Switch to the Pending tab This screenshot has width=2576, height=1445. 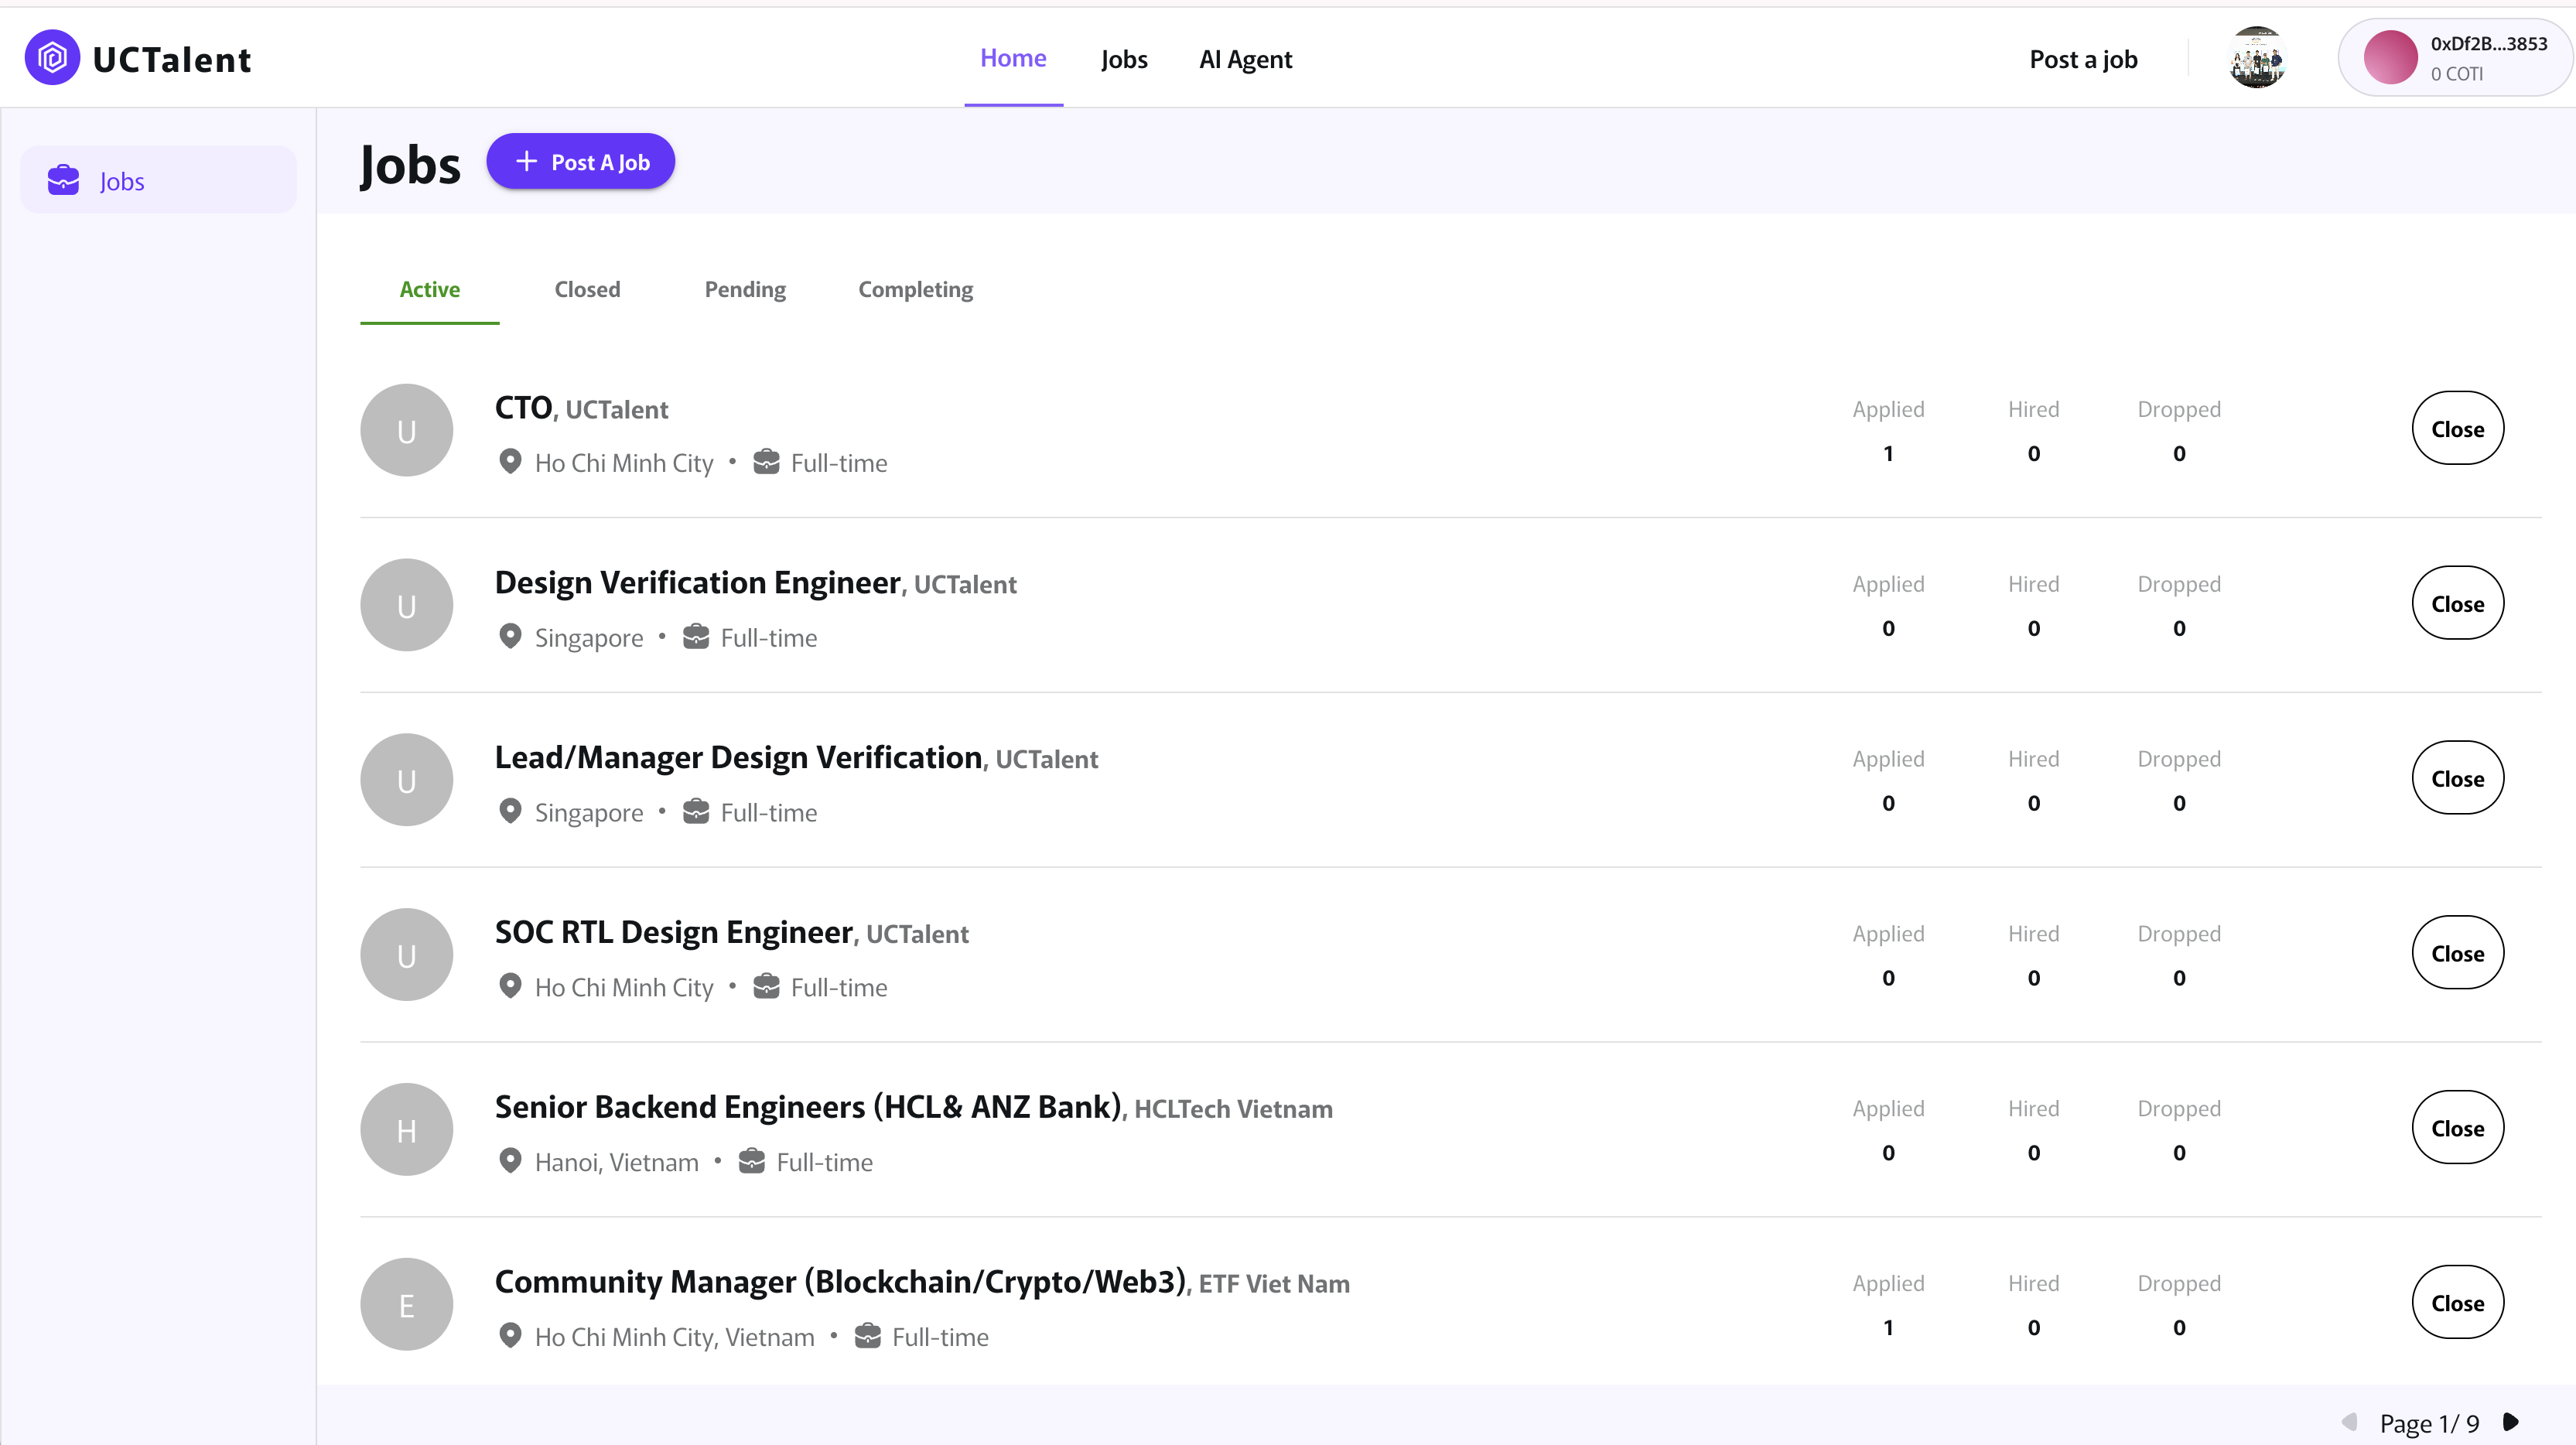745,289
